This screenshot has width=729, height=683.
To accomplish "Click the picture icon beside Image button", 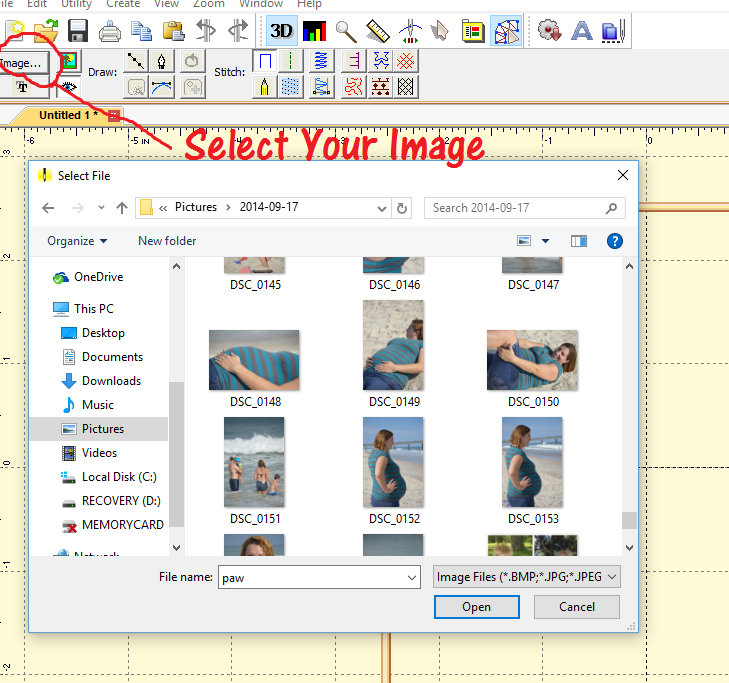I will 69,61.
